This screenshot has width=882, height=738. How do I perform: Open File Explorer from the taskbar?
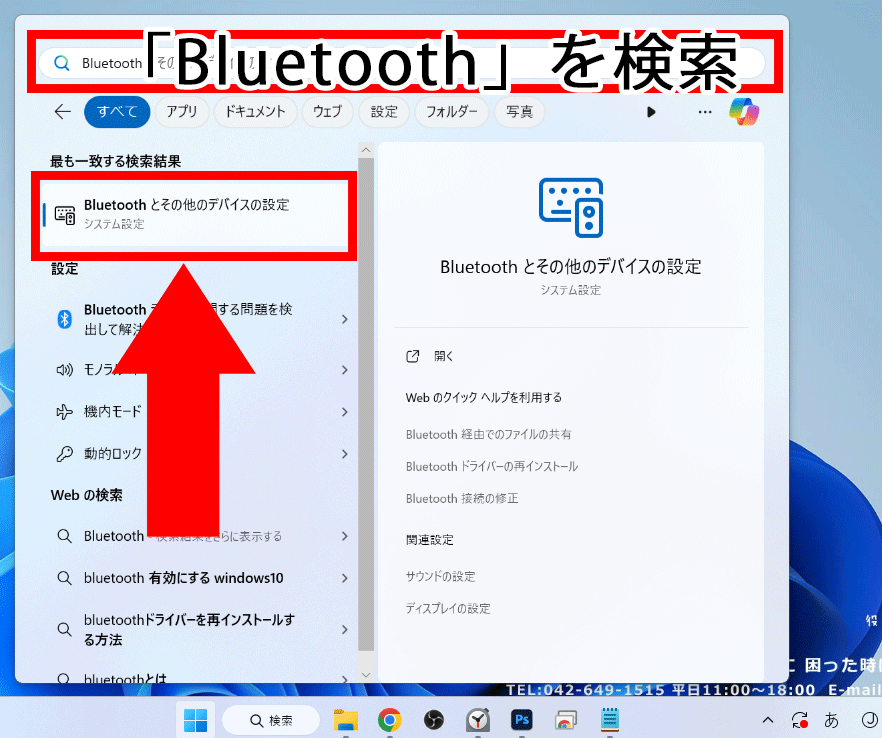345,720
